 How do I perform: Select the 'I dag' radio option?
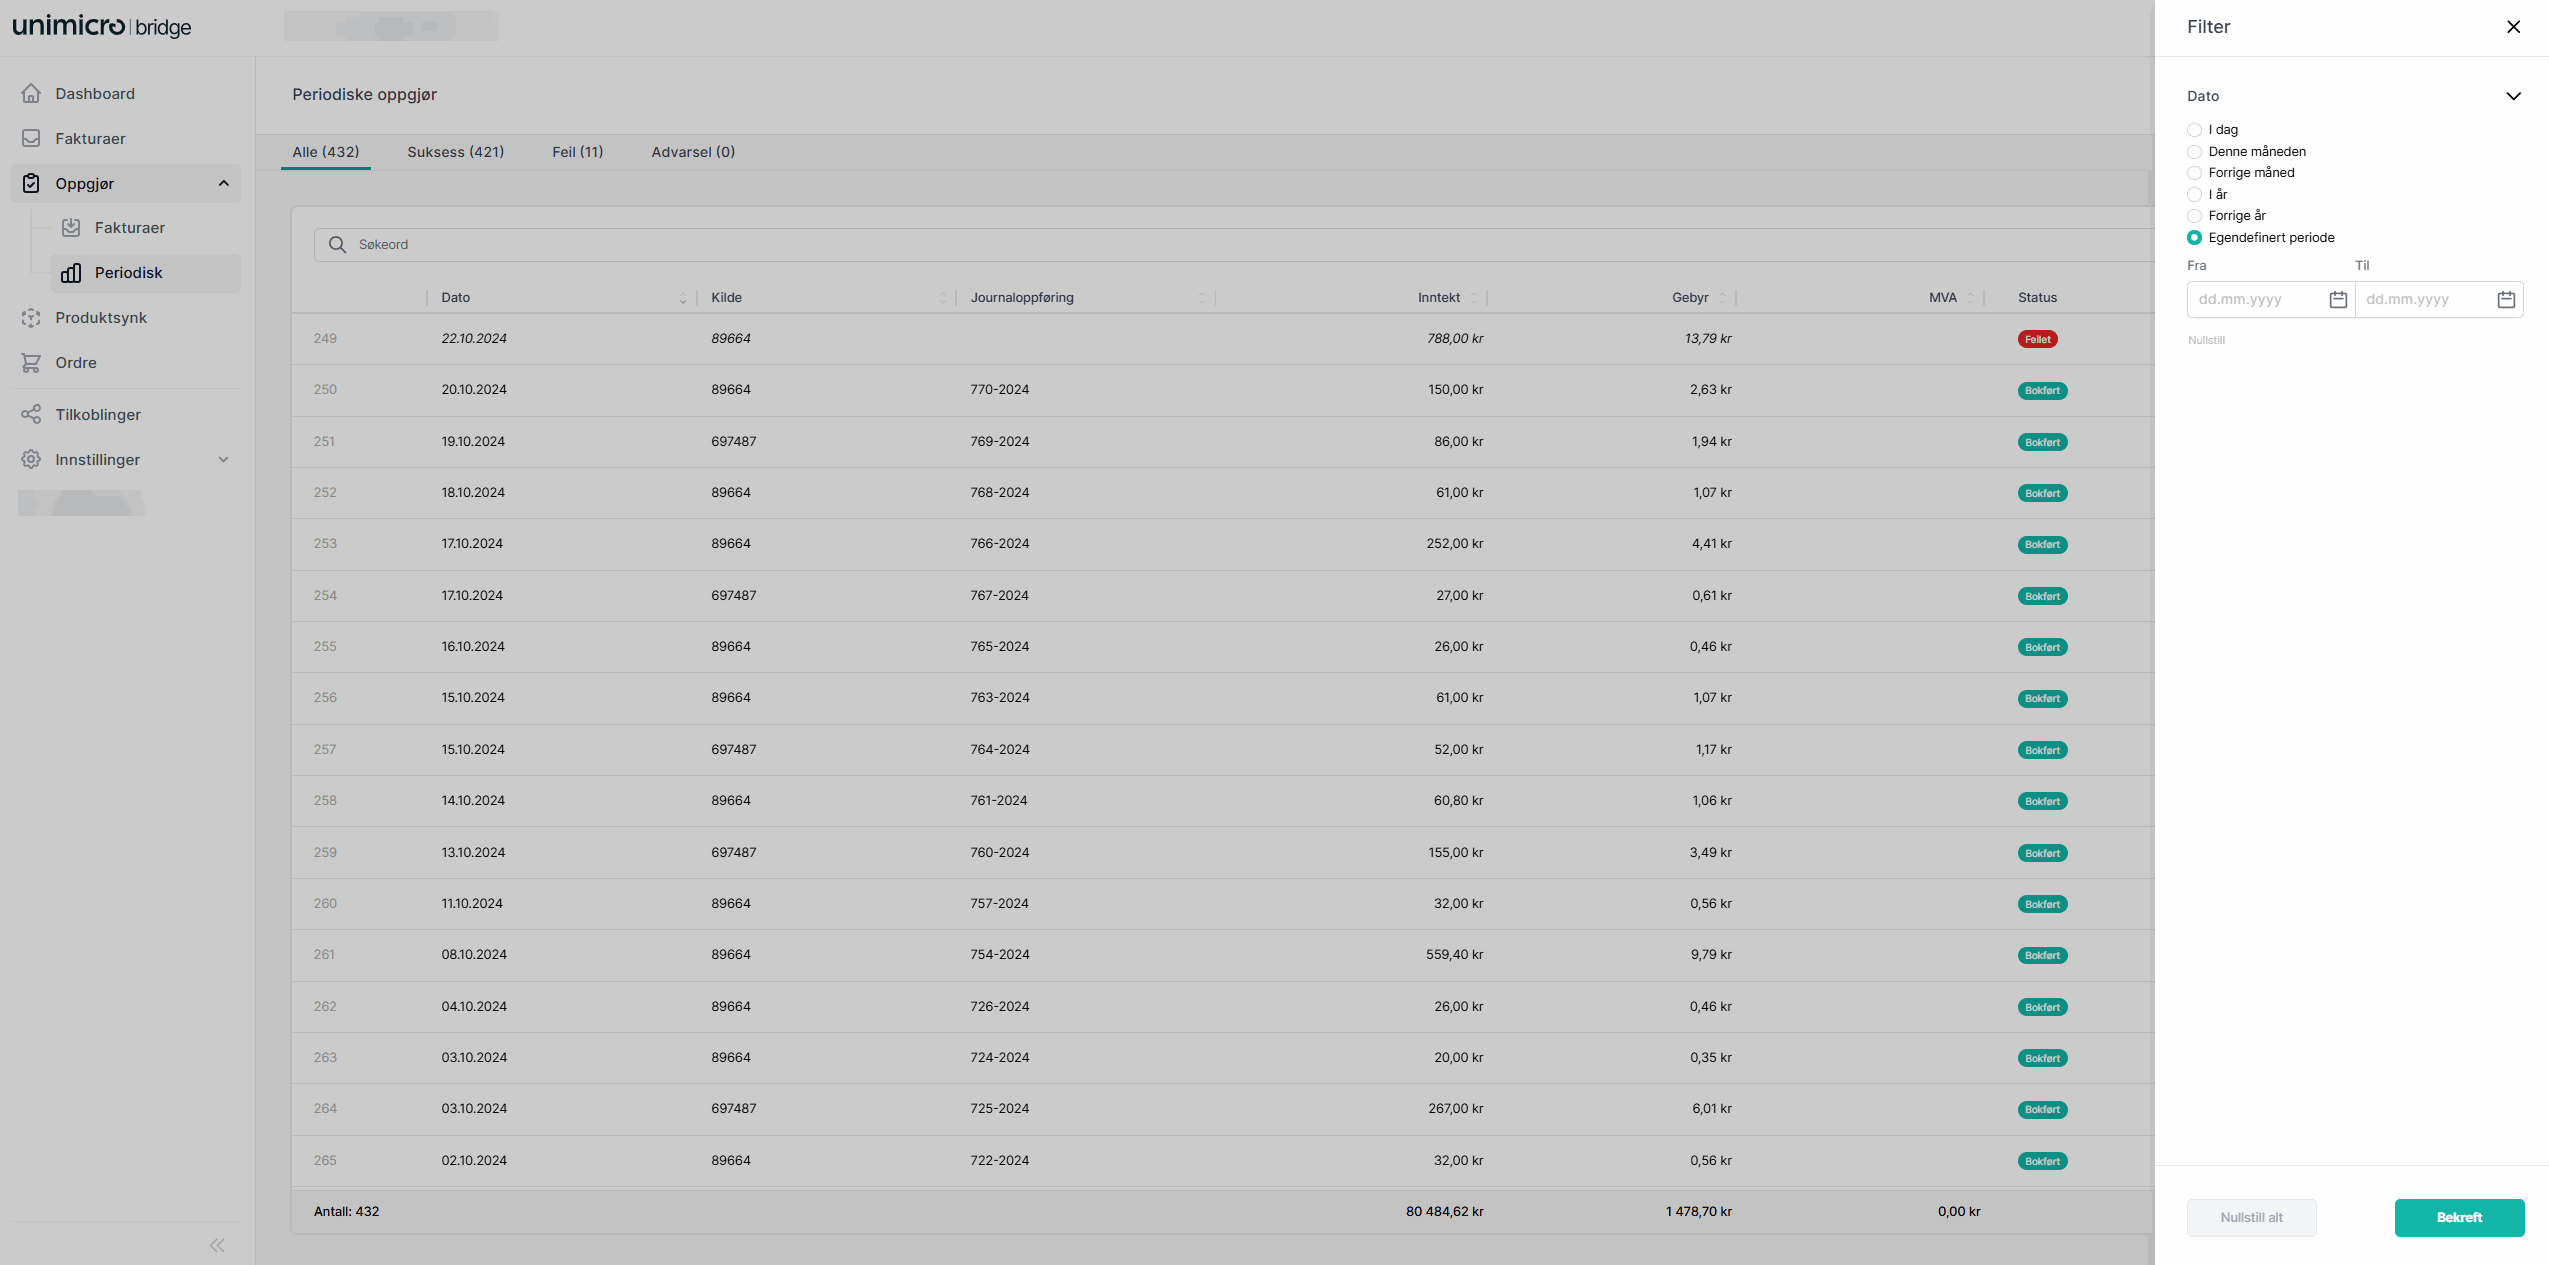[2194, 130]
